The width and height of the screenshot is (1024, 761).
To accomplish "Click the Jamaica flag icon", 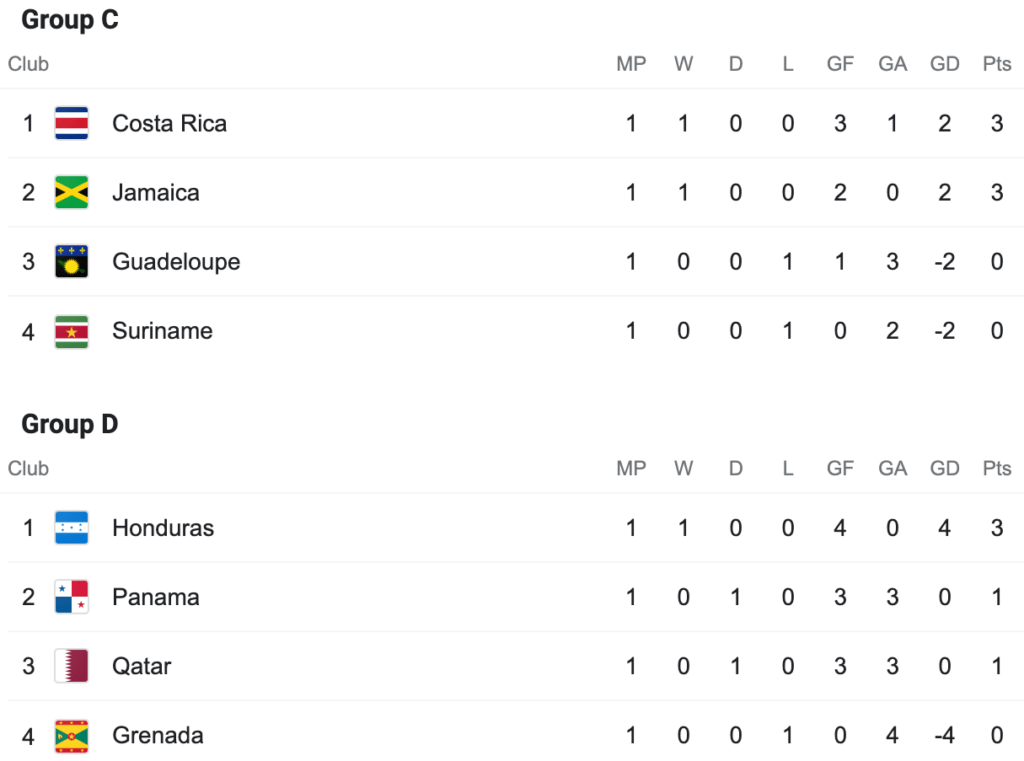I will [x=72, y=193].
